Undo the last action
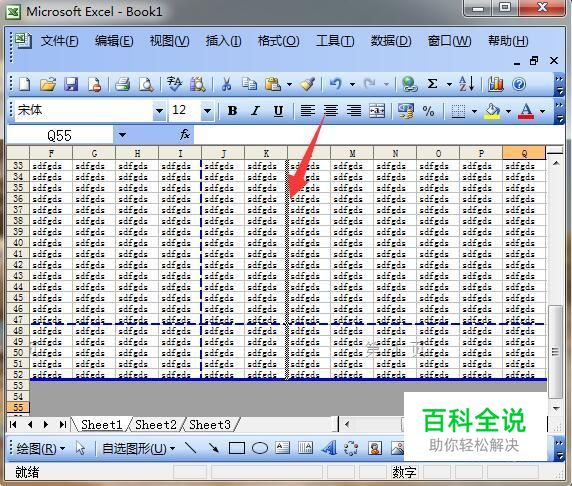Viewport: 572px width, 486px height. [x=336, y=84]
